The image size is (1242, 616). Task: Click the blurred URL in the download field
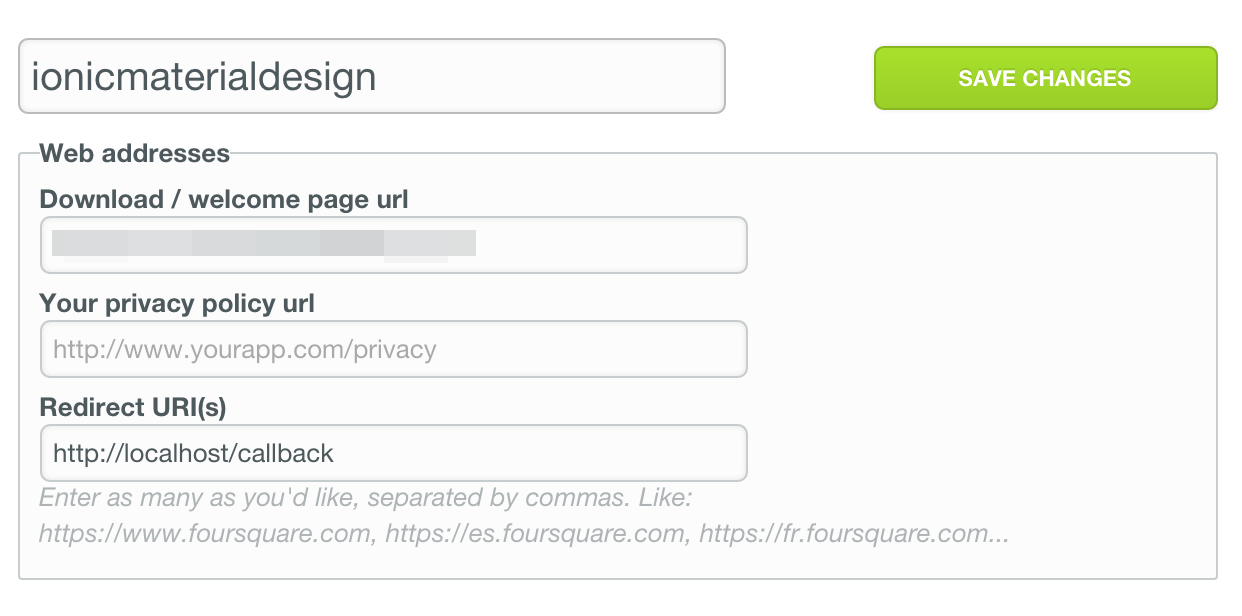pyautogui.click(x=264, y=244)
